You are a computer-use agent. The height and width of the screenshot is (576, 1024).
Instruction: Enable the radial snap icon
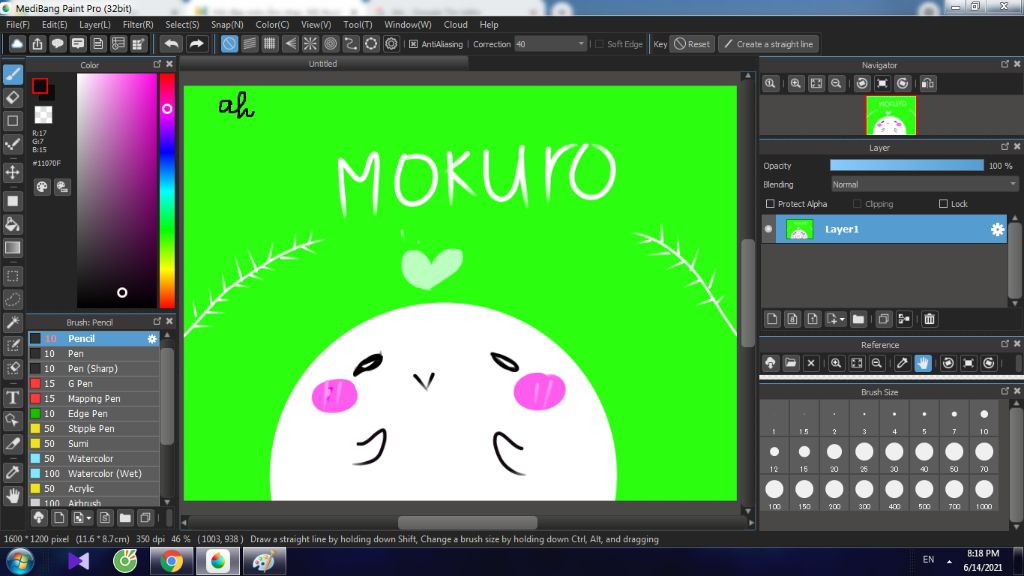point(310,44)
